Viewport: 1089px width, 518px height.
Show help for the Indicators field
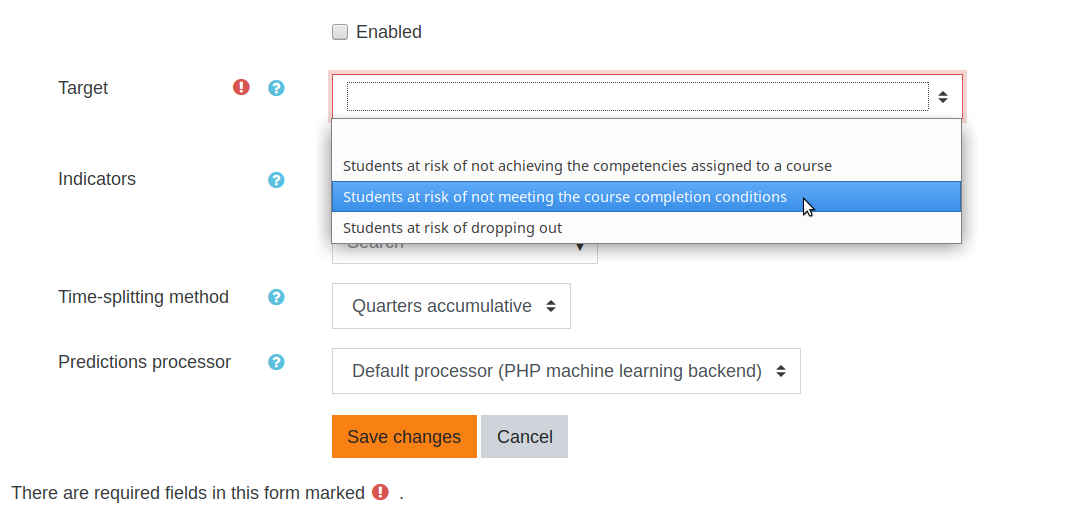[x=276, y=180]
